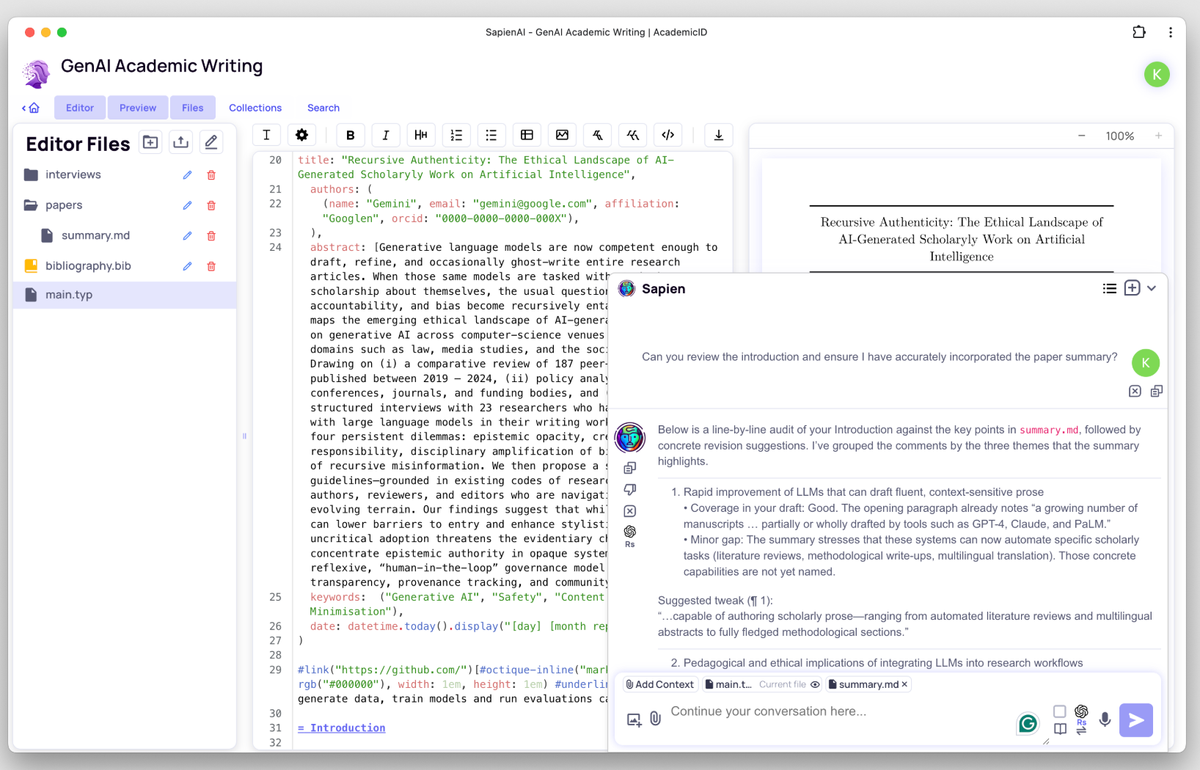Select main.typ in file tree
The image size is (1200, 770).
[125, 295]
